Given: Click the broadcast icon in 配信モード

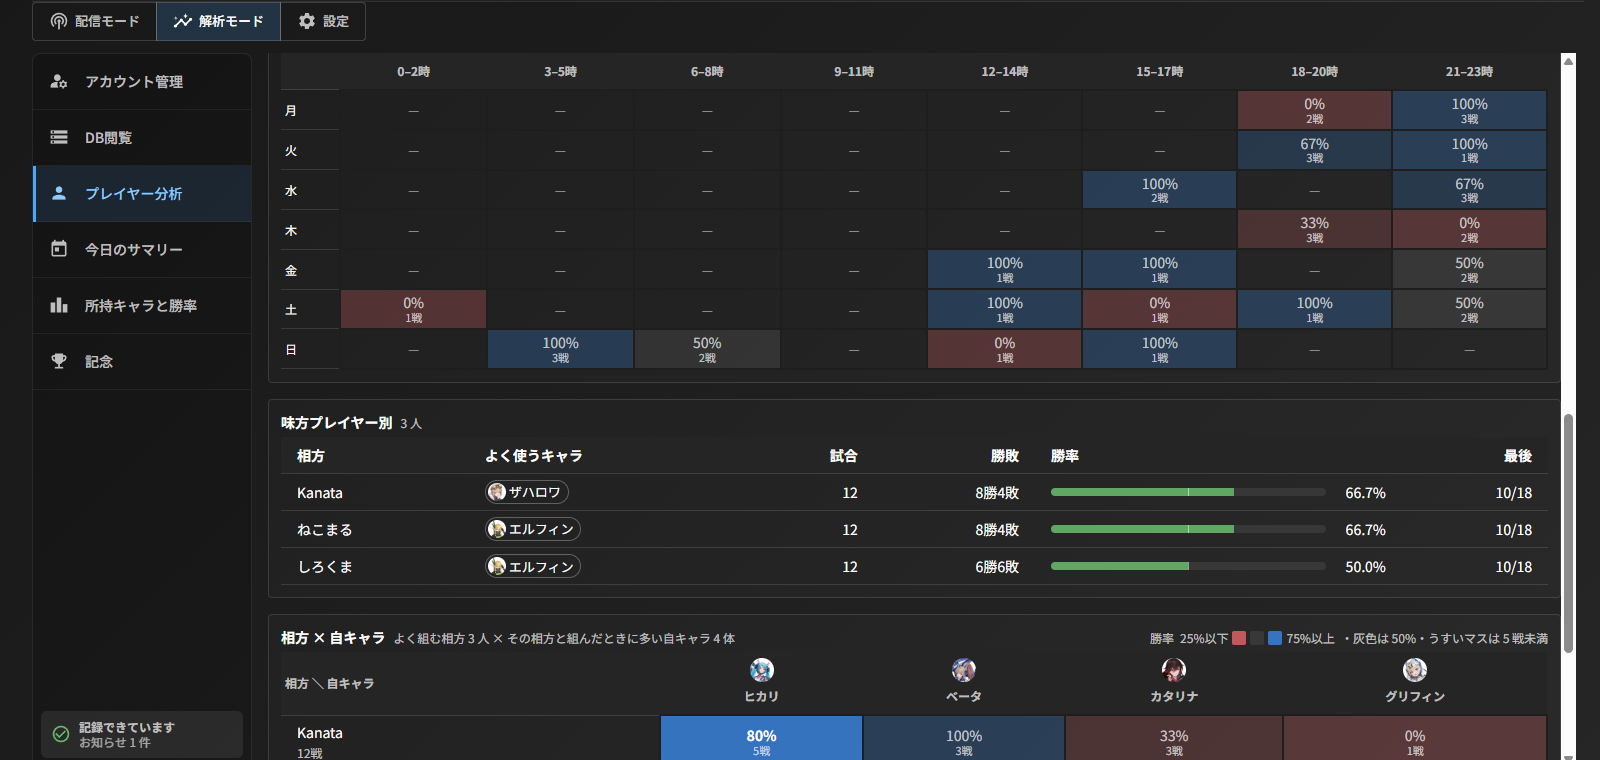Looking at the screenshot, I should pyautogui.click(x=59, y=21).
